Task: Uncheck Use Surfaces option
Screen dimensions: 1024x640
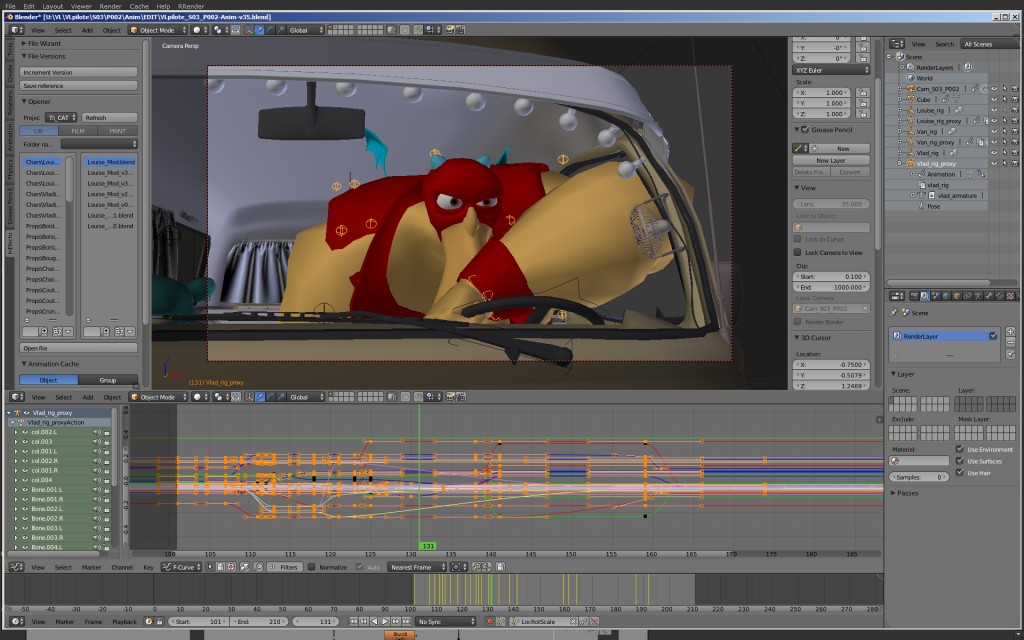Action: (959, 460)
